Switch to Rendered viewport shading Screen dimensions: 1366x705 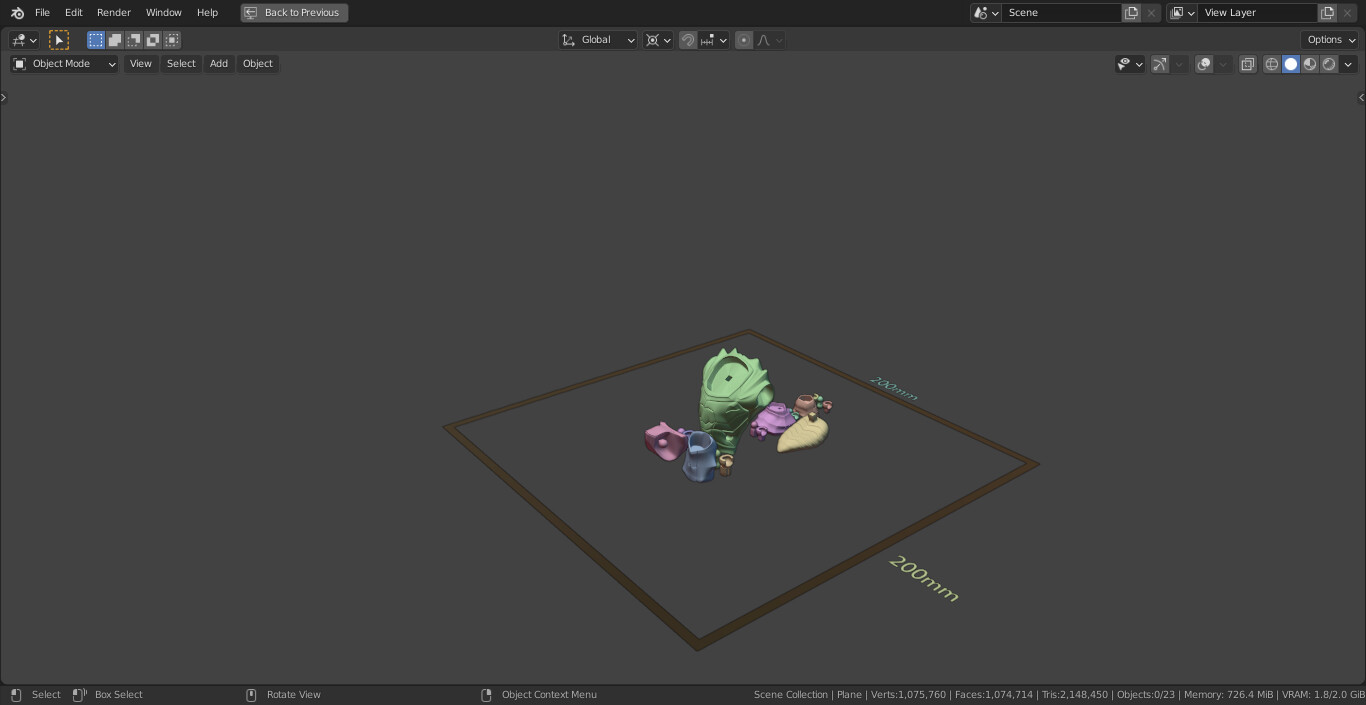(1329, 64)
